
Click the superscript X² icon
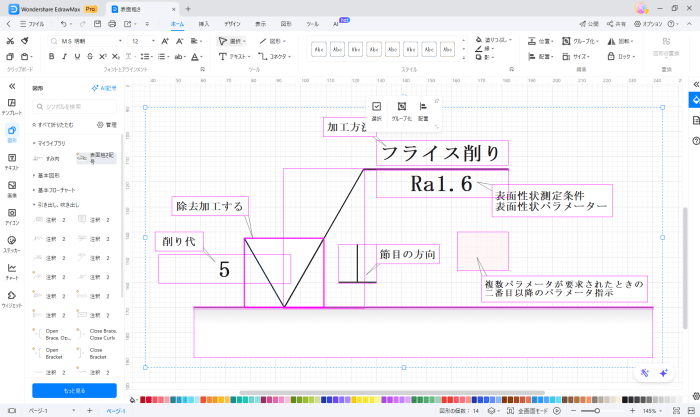[x=103, y=57]
